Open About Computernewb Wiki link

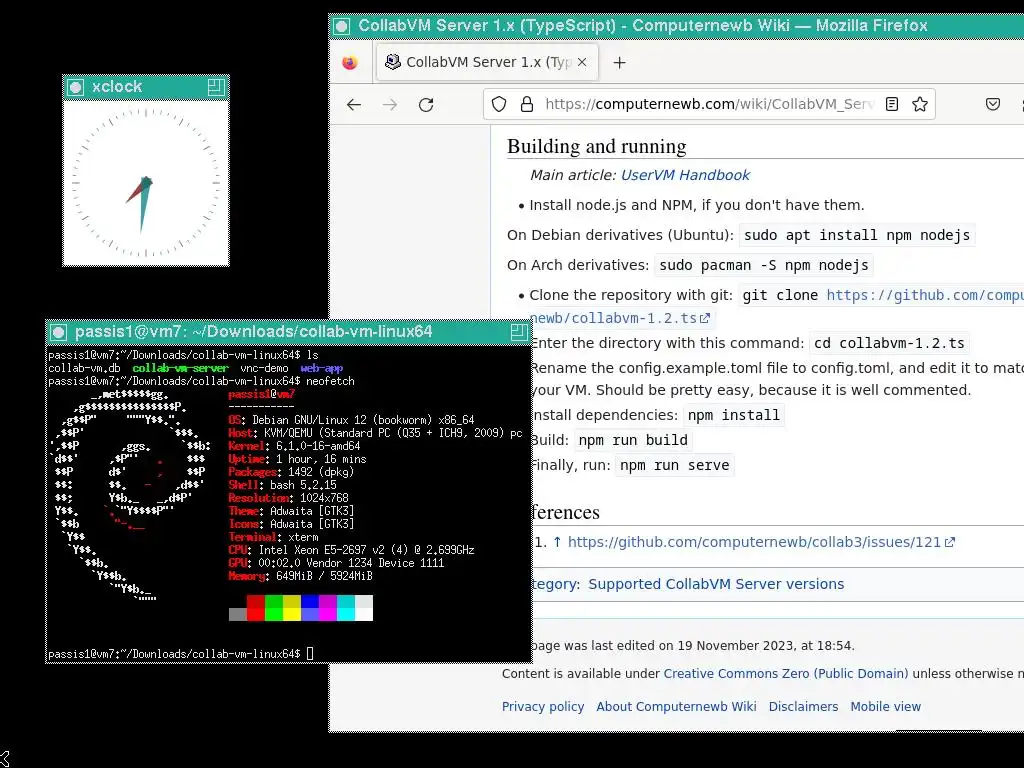[x=676, y=707]
